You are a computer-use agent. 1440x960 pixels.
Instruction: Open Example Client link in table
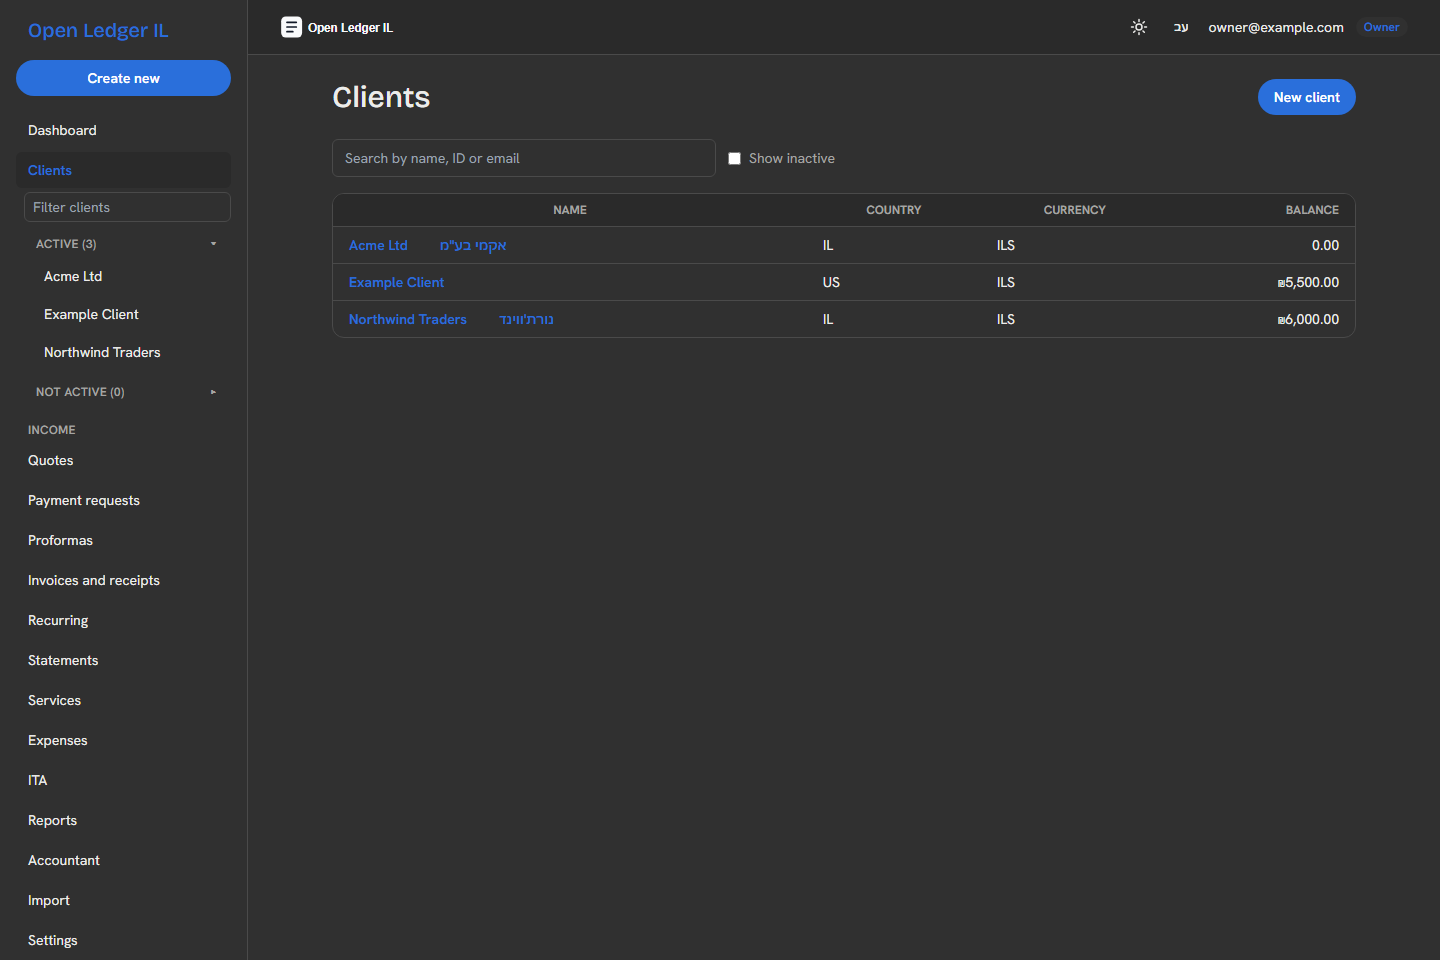pyautogui.click(x=396, y=282)
